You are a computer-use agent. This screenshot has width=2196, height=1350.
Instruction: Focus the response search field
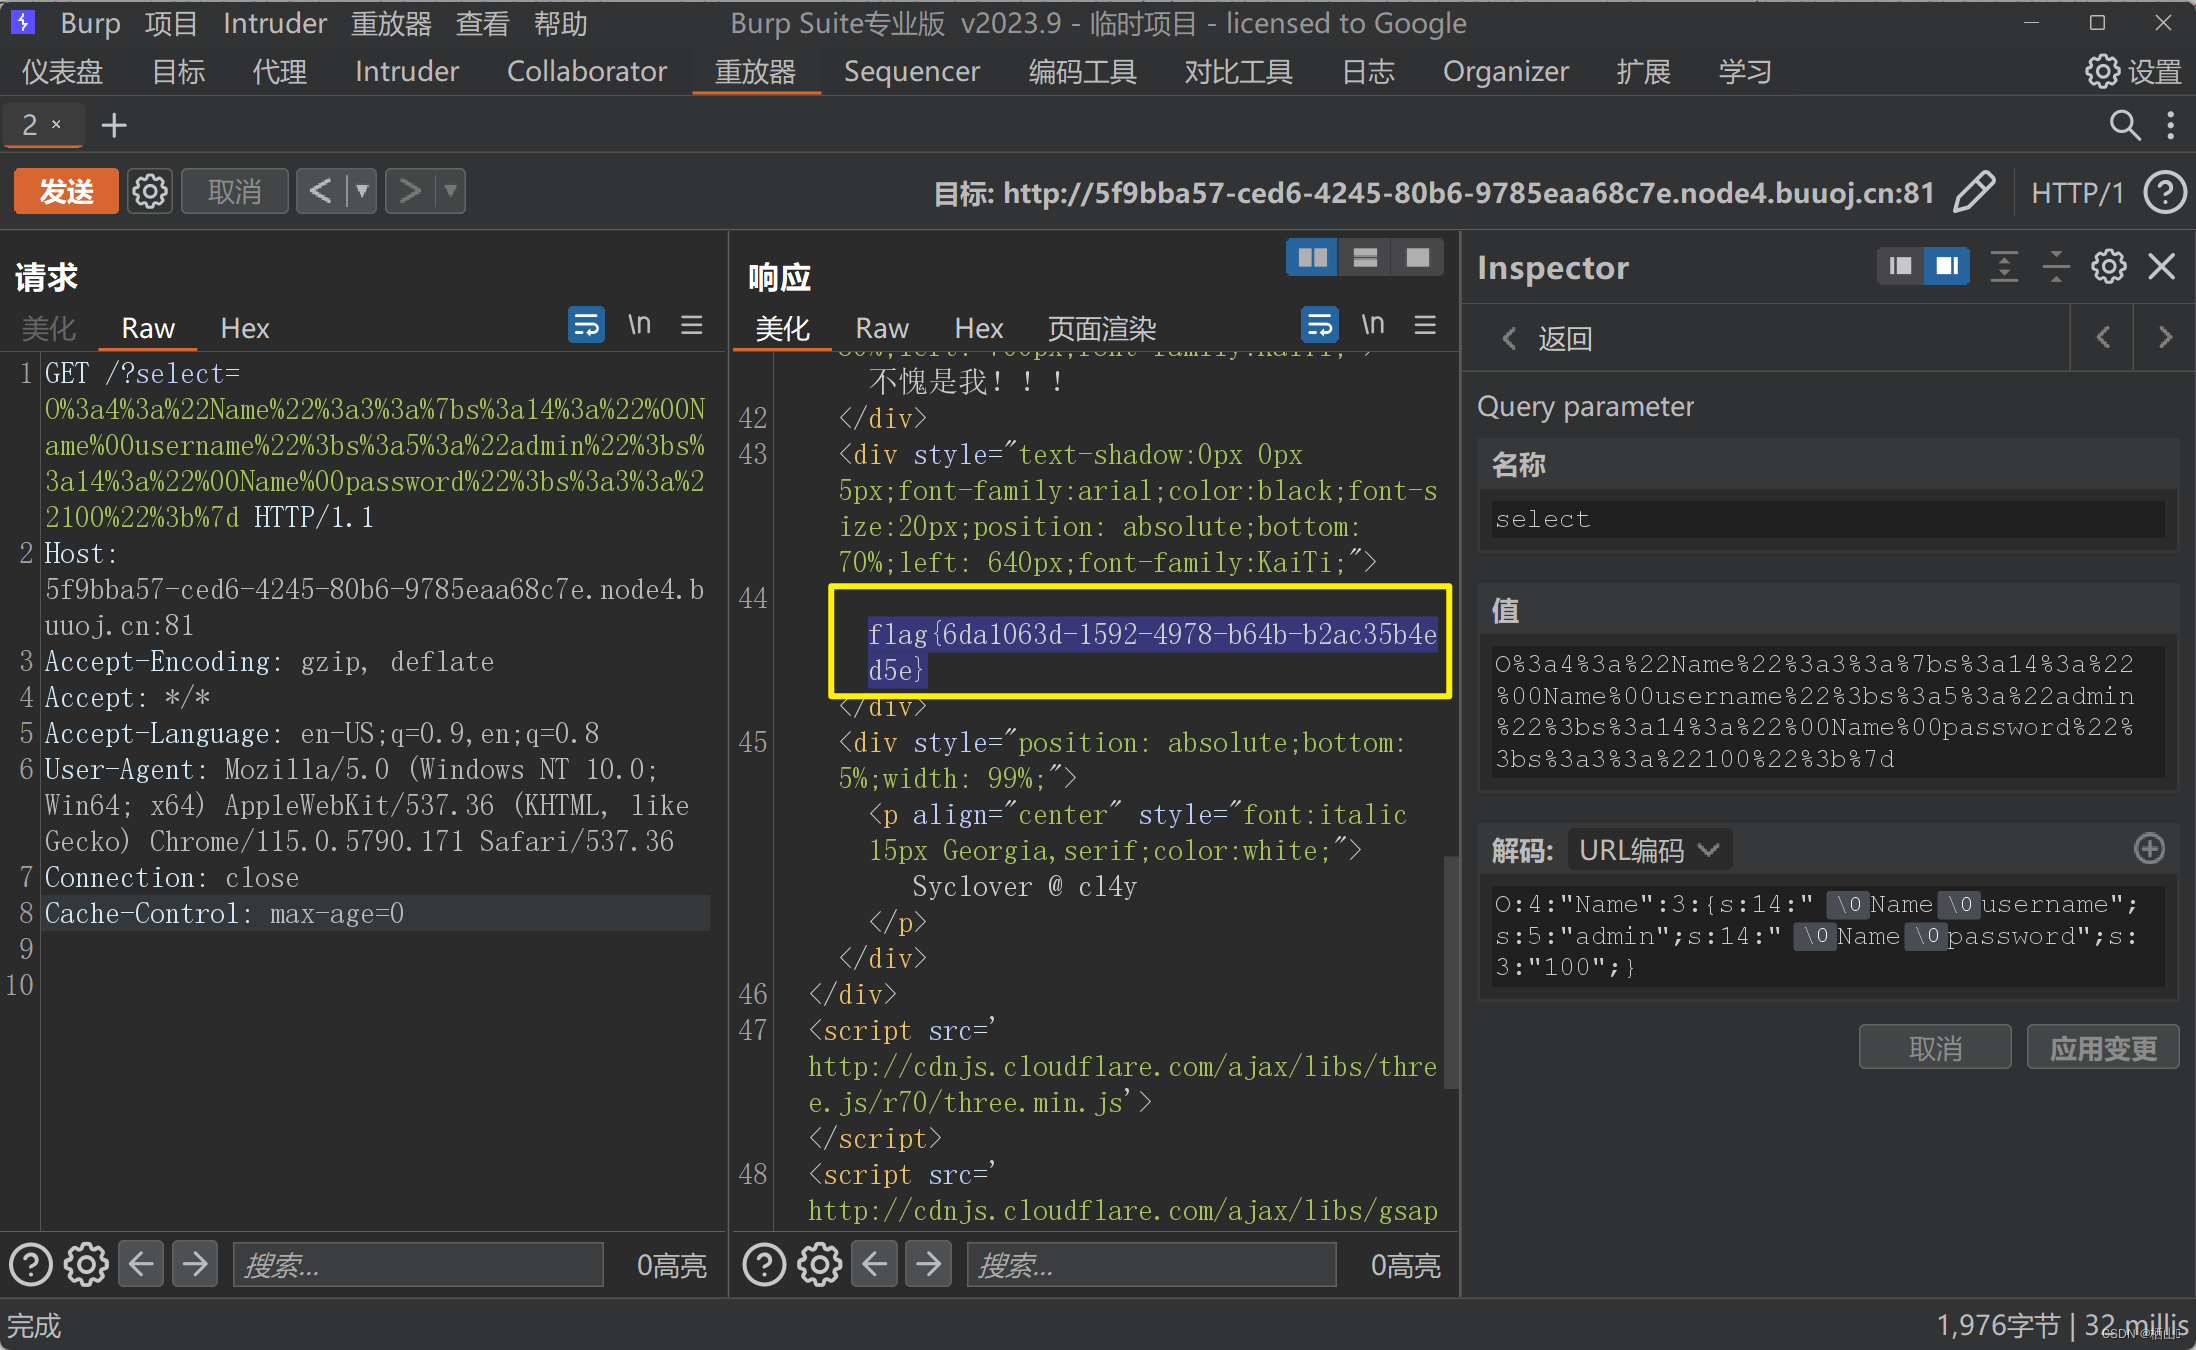point(1151,1265)
